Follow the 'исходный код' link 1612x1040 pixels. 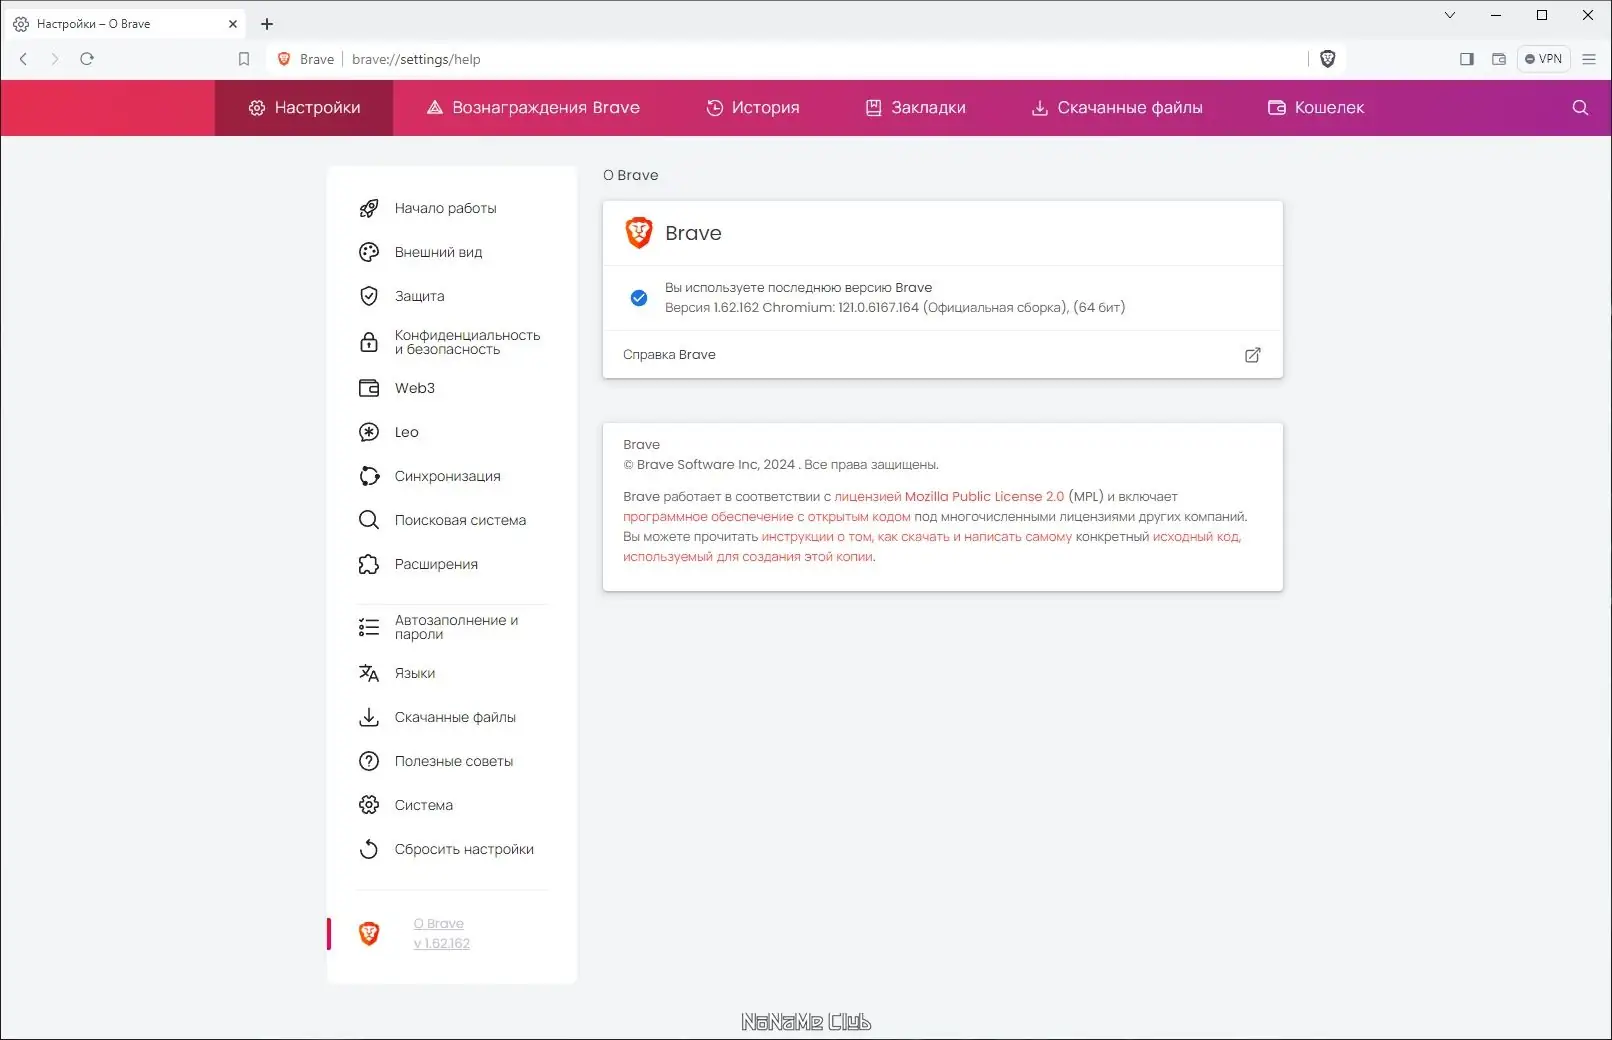(x=1197, y=537)
